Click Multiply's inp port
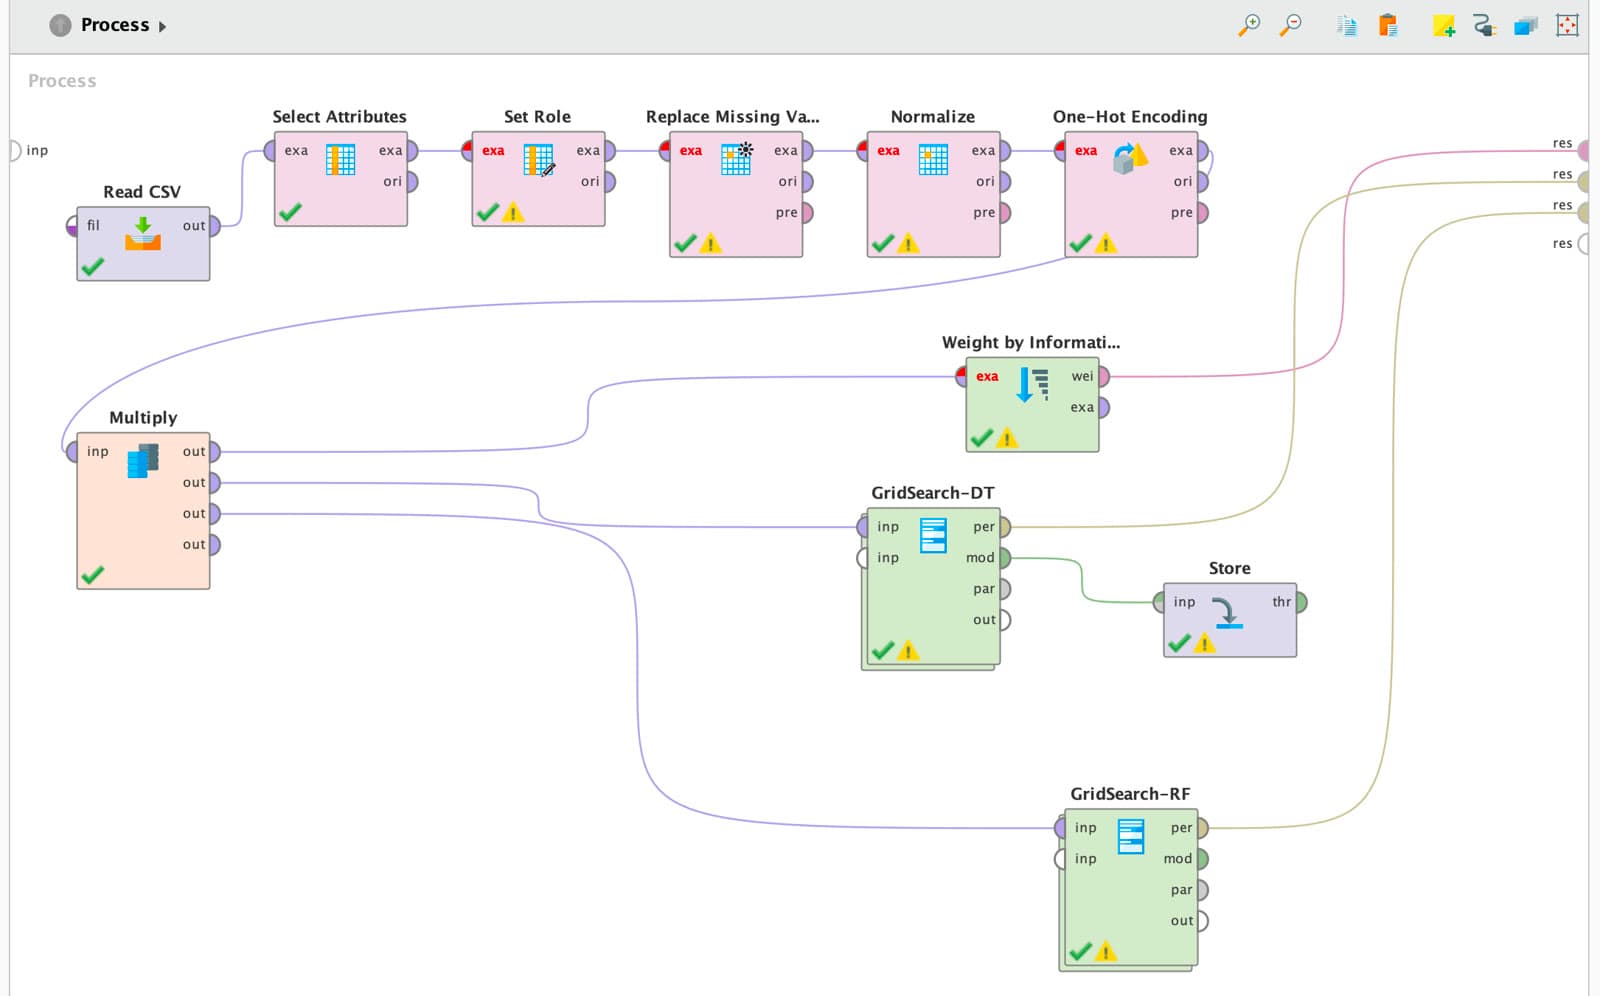This screenshot has height=996, width=1600. pyautogui.click(x=73, y=452)
